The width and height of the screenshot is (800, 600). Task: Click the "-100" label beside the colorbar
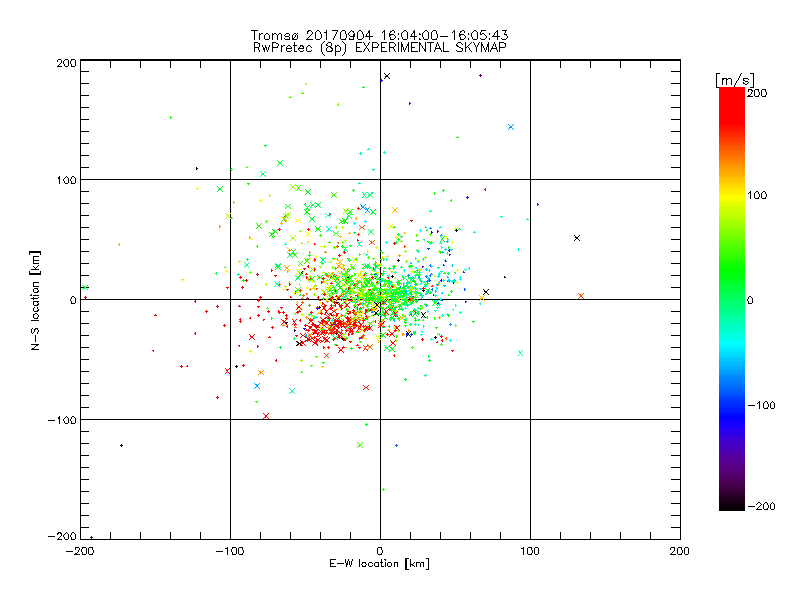[761, 405]
